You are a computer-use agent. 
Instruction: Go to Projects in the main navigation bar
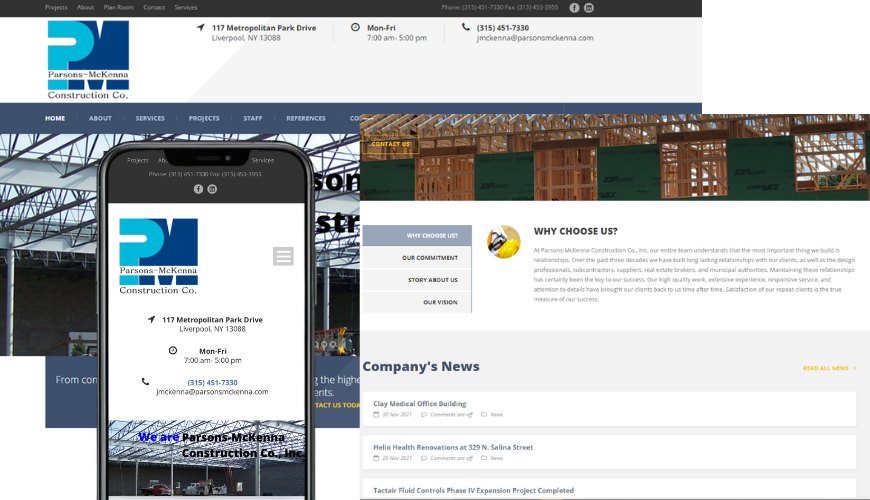tap(204, 118)
